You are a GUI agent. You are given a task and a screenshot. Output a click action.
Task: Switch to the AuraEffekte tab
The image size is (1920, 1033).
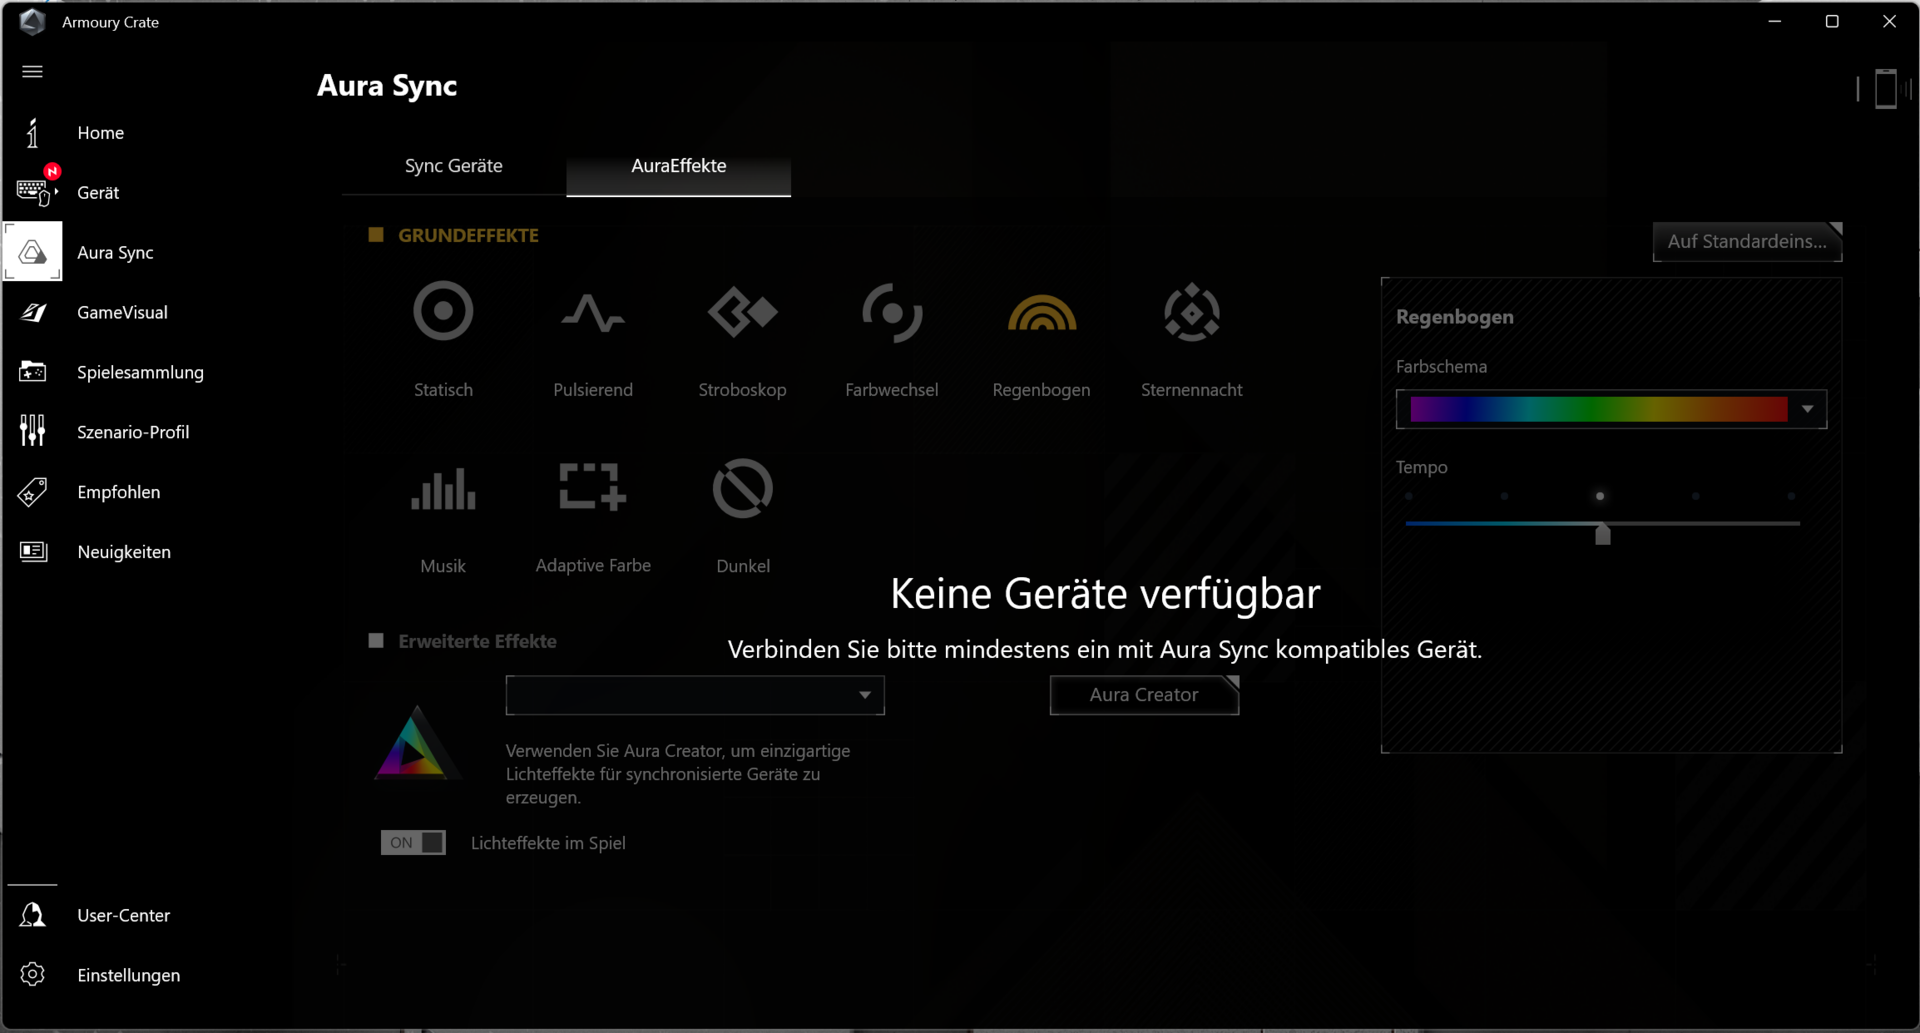point(679,166)
